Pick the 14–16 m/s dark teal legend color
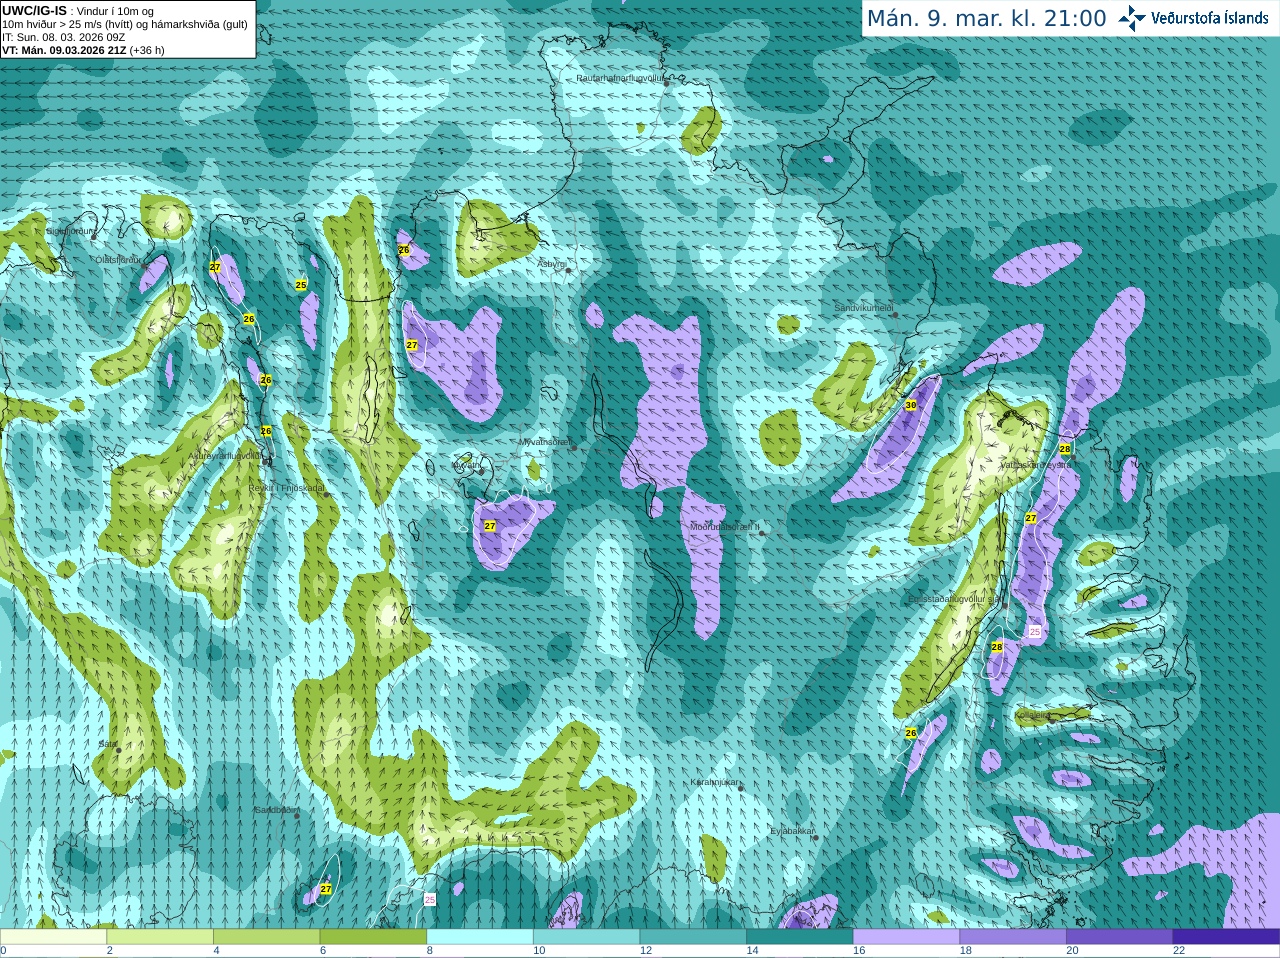The height and width of the screenshot is (958, 1280). click(x=800, y=937)
